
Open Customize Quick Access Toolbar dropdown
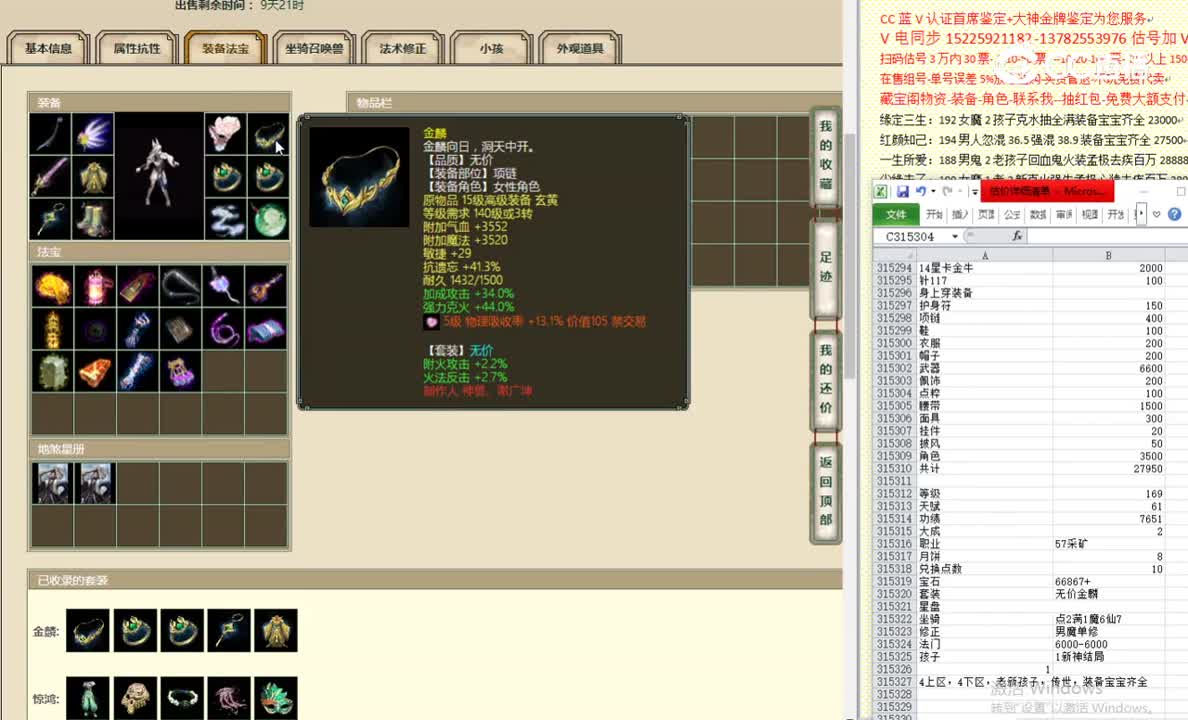coord(974,192)
